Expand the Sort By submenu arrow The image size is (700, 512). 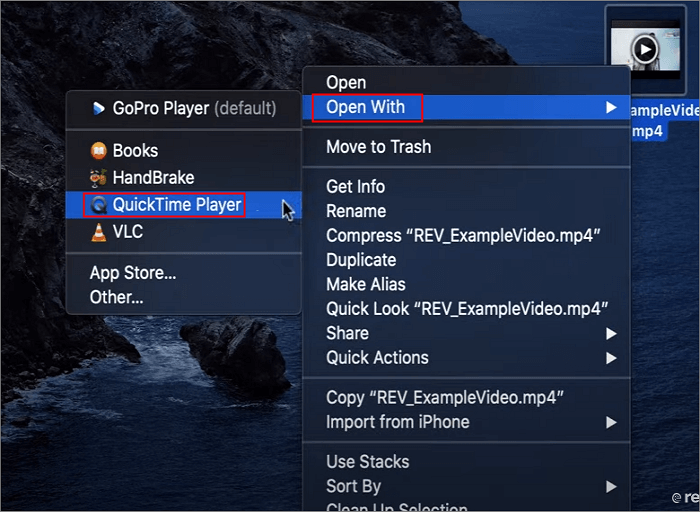pyautogui.click(x=611, y=487)
